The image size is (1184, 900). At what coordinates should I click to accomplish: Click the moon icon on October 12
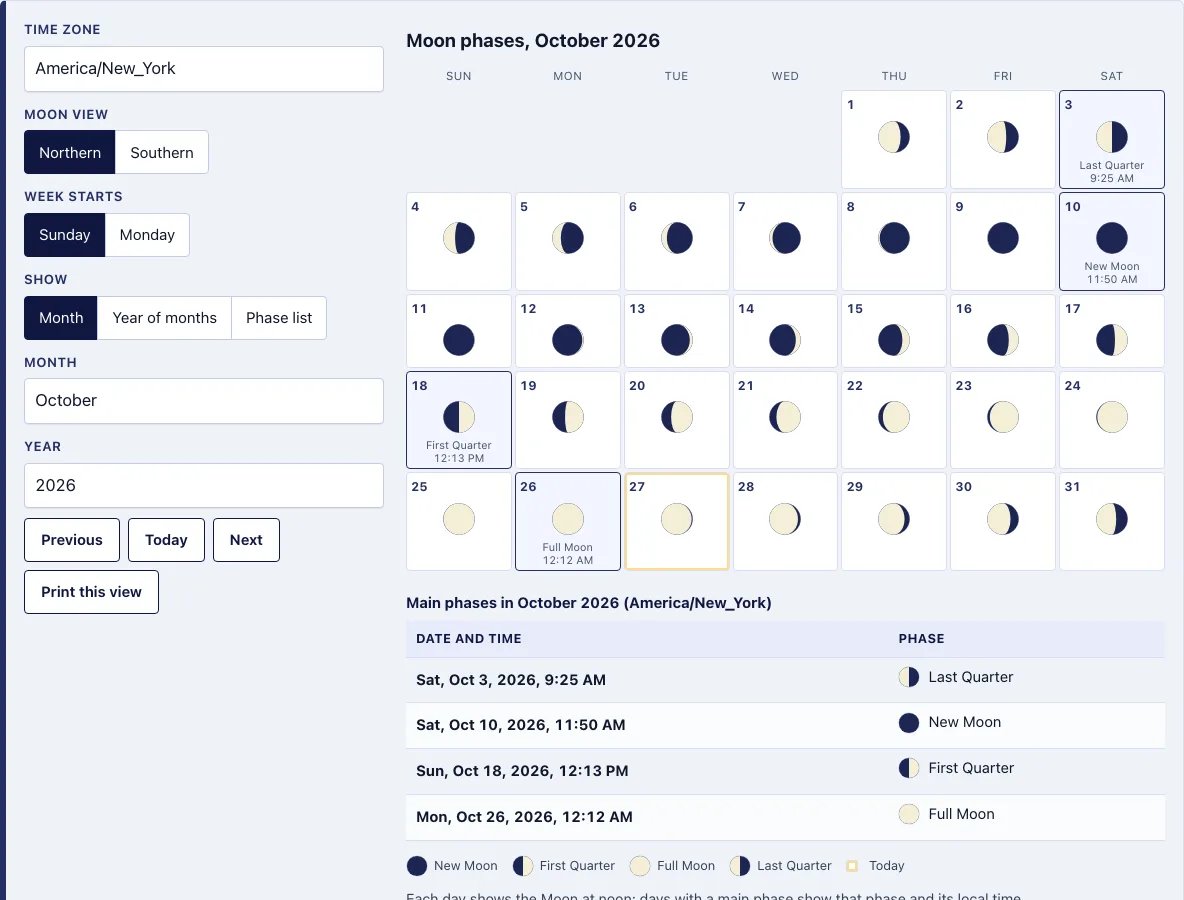tap(567, 341)
